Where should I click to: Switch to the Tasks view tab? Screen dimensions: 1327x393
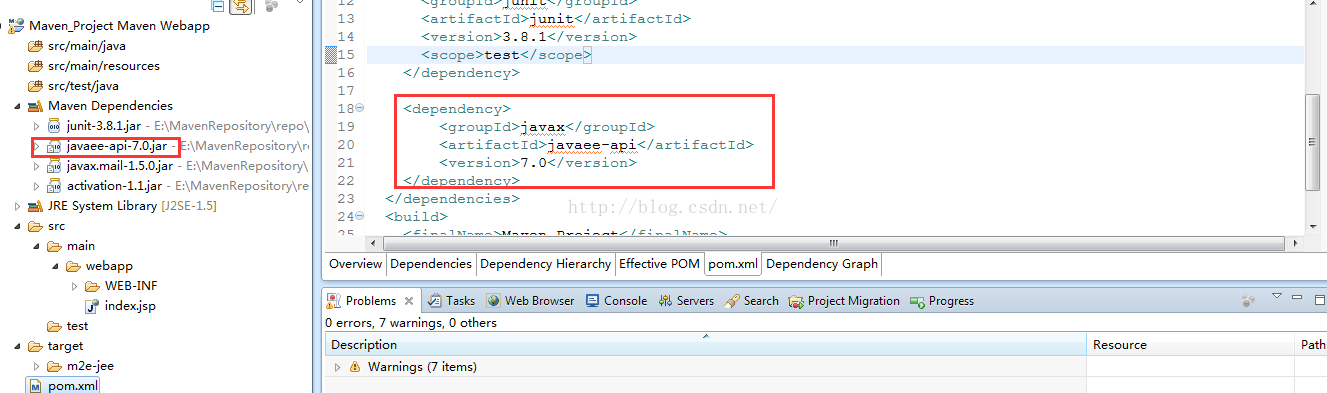[x=451, y=301]
